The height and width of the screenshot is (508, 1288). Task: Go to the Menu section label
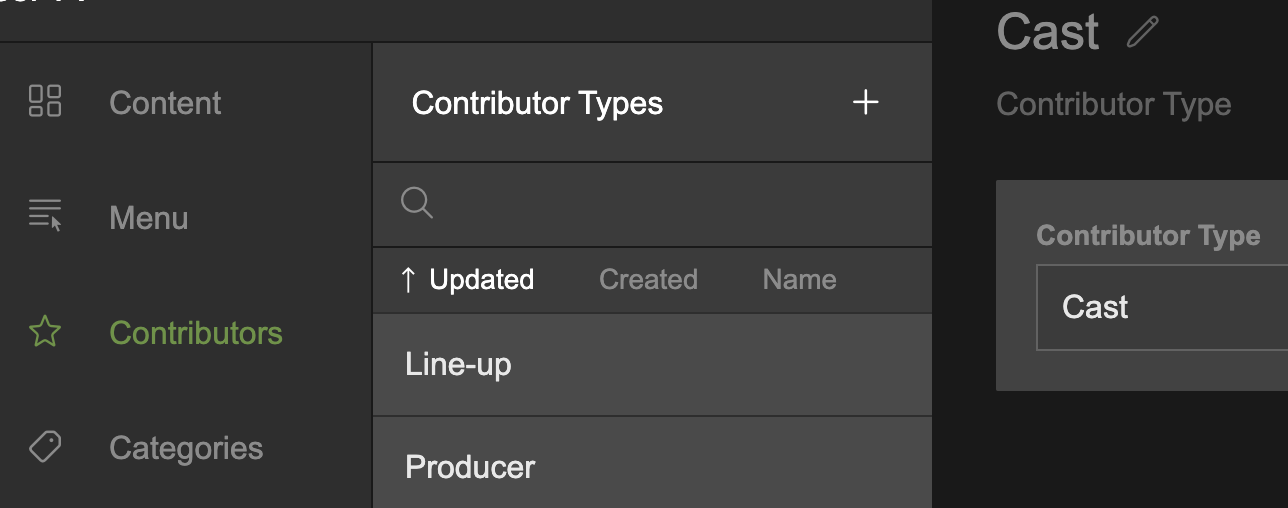coord(148,218)
